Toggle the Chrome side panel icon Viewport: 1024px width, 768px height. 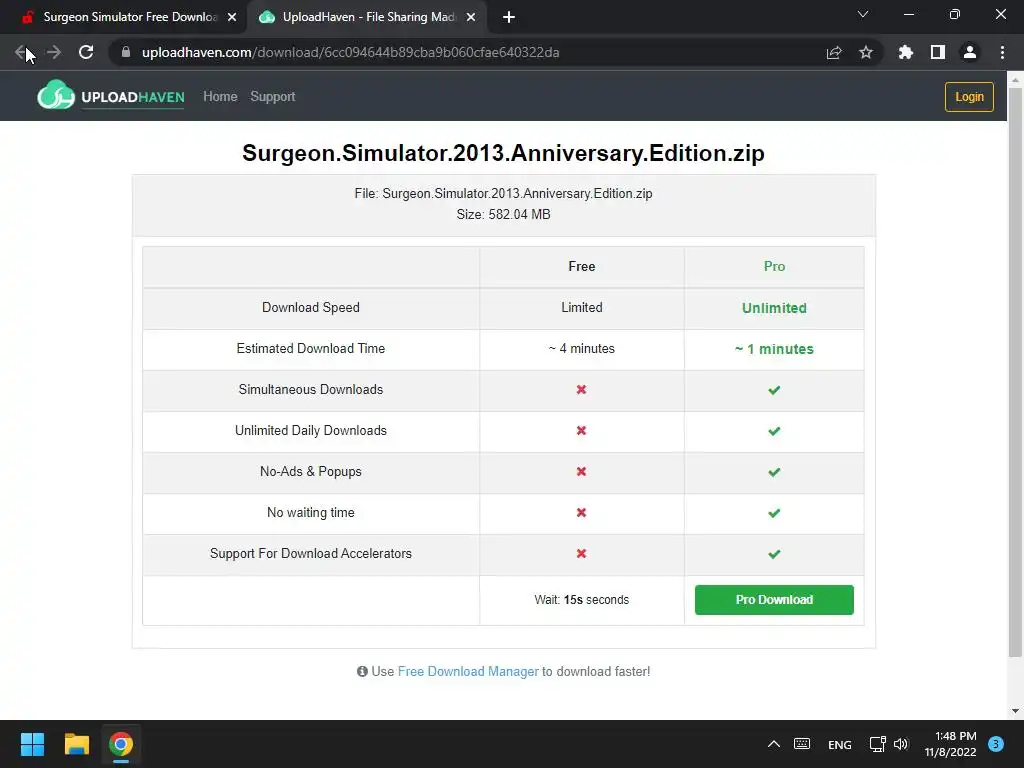point(938,52)
